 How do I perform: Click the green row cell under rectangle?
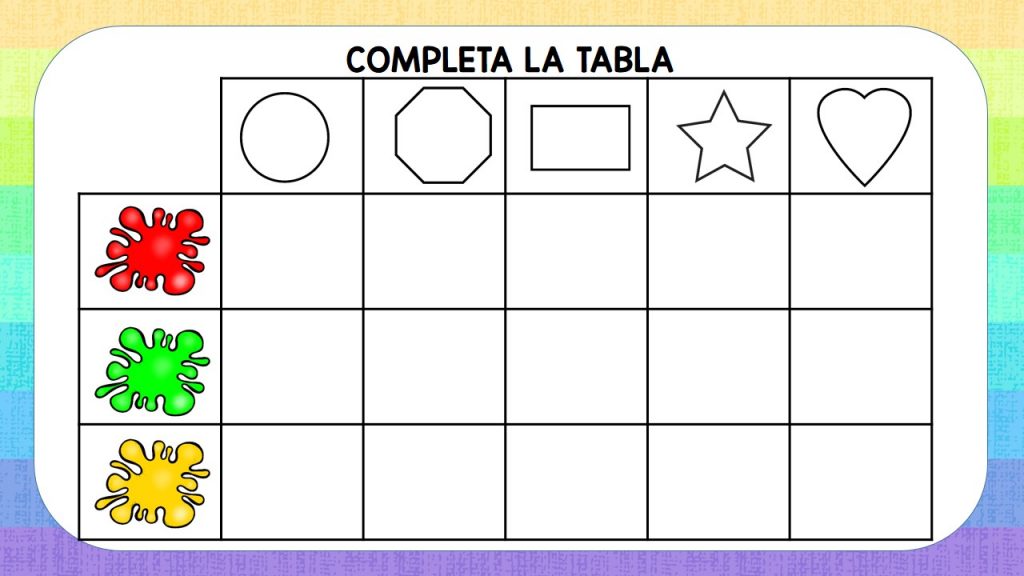pos(576,367)
